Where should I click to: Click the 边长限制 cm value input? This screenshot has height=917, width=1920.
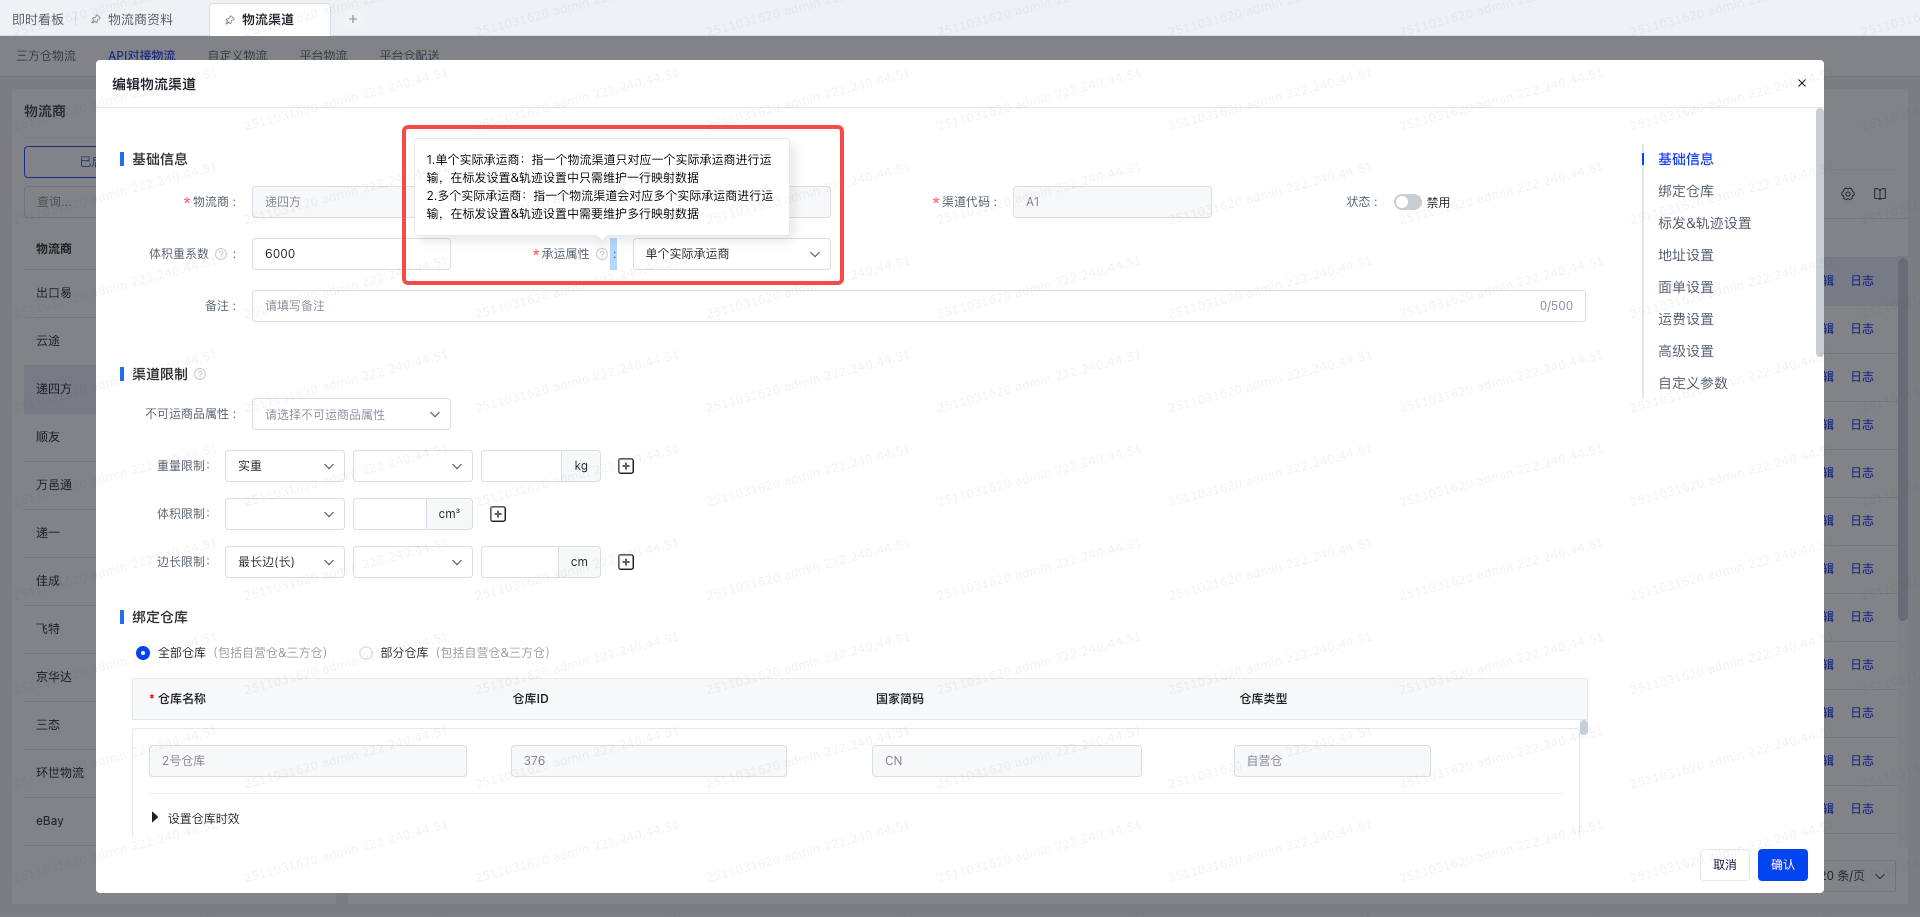click(520, 562)
